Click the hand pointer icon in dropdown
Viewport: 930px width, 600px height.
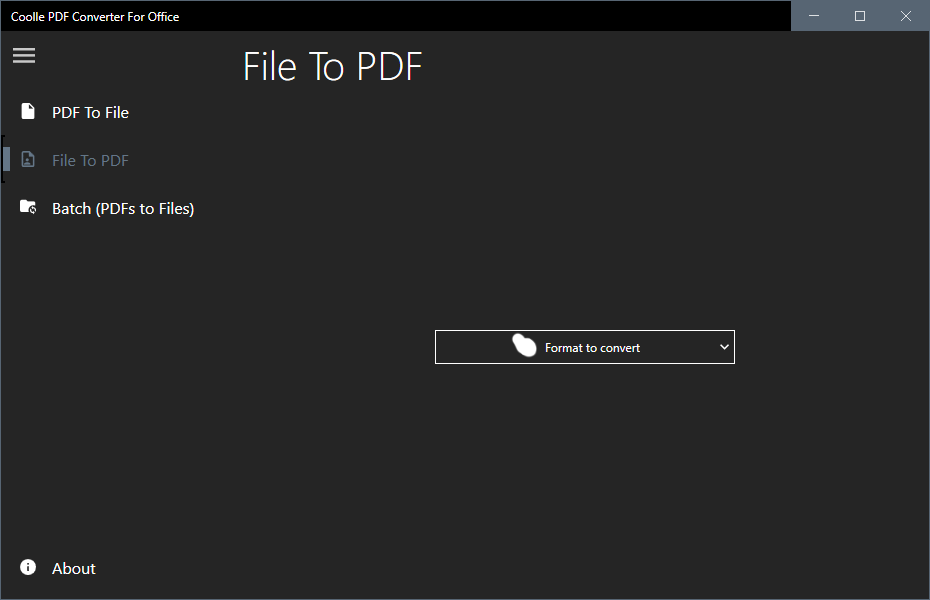click(524, 346)
